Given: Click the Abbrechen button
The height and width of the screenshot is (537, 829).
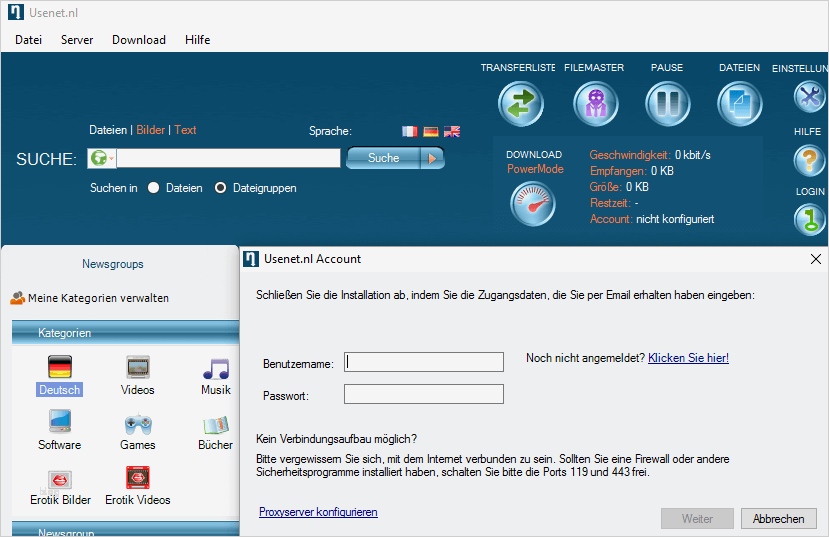Looking at the screenshot, I should 779,519.
